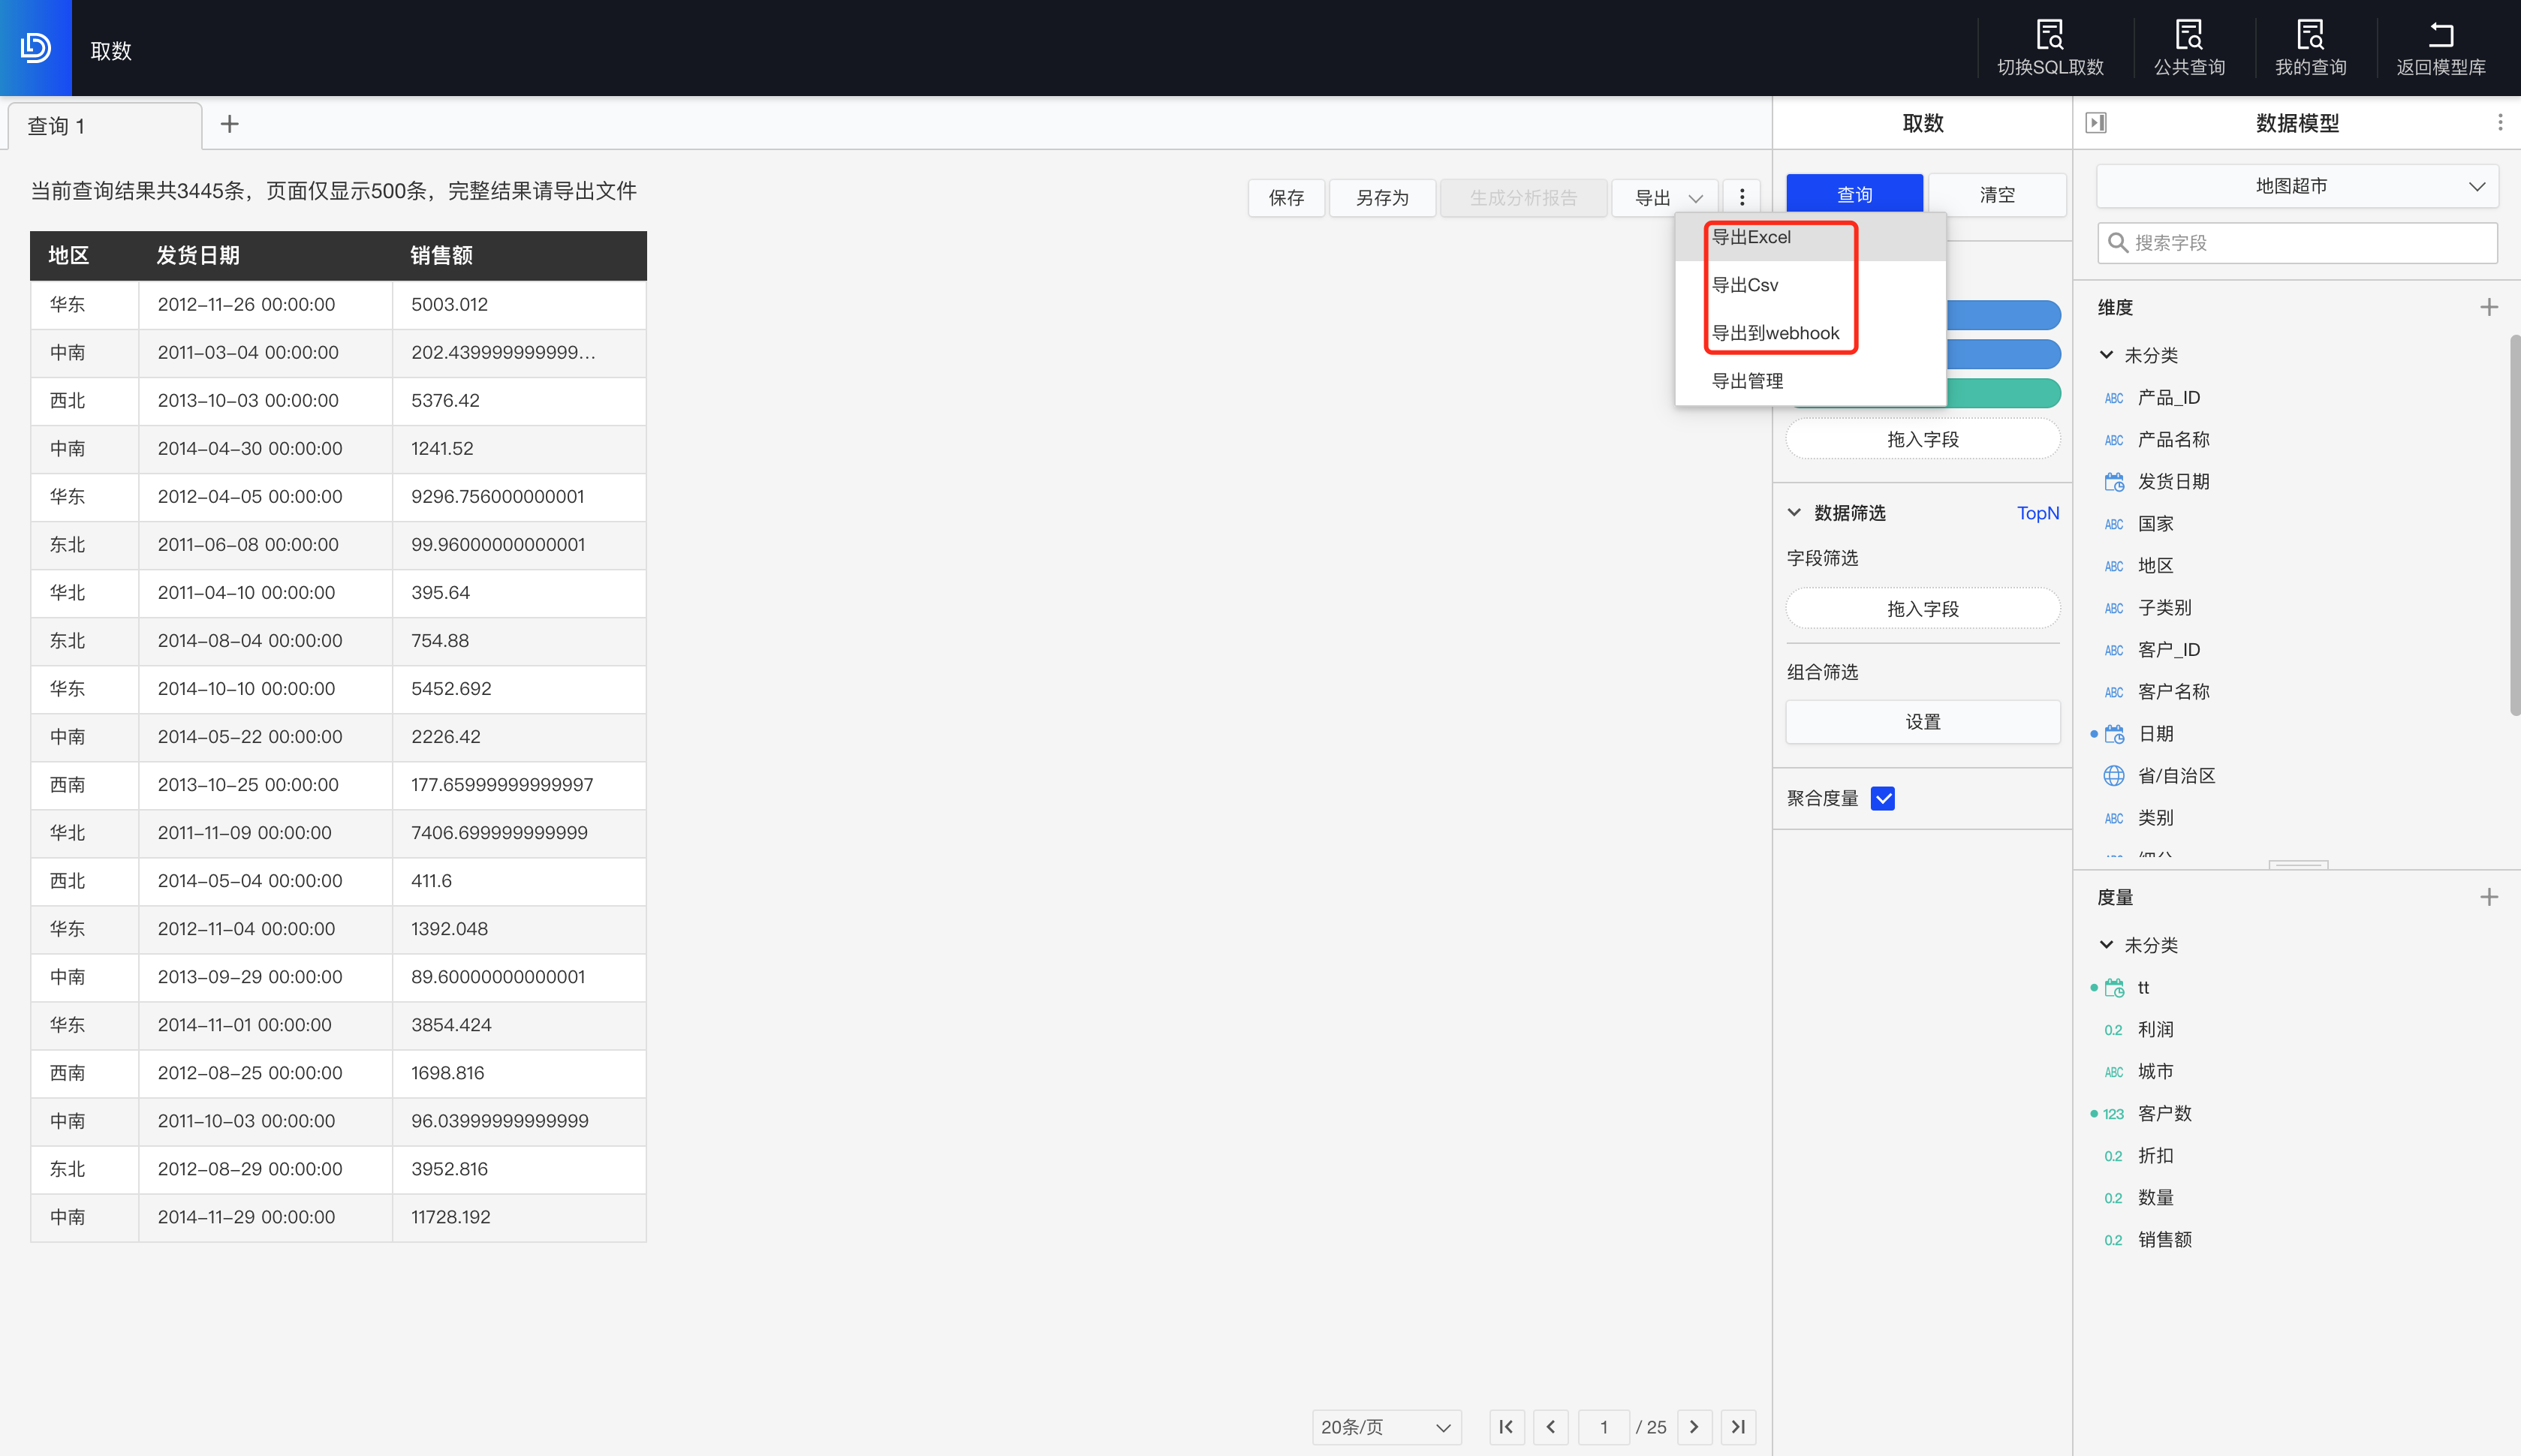Add a new measure with the 度量 plus icon
Image resolution: width=2521 pixels, height=1456 pixels.
[2489, 897]
